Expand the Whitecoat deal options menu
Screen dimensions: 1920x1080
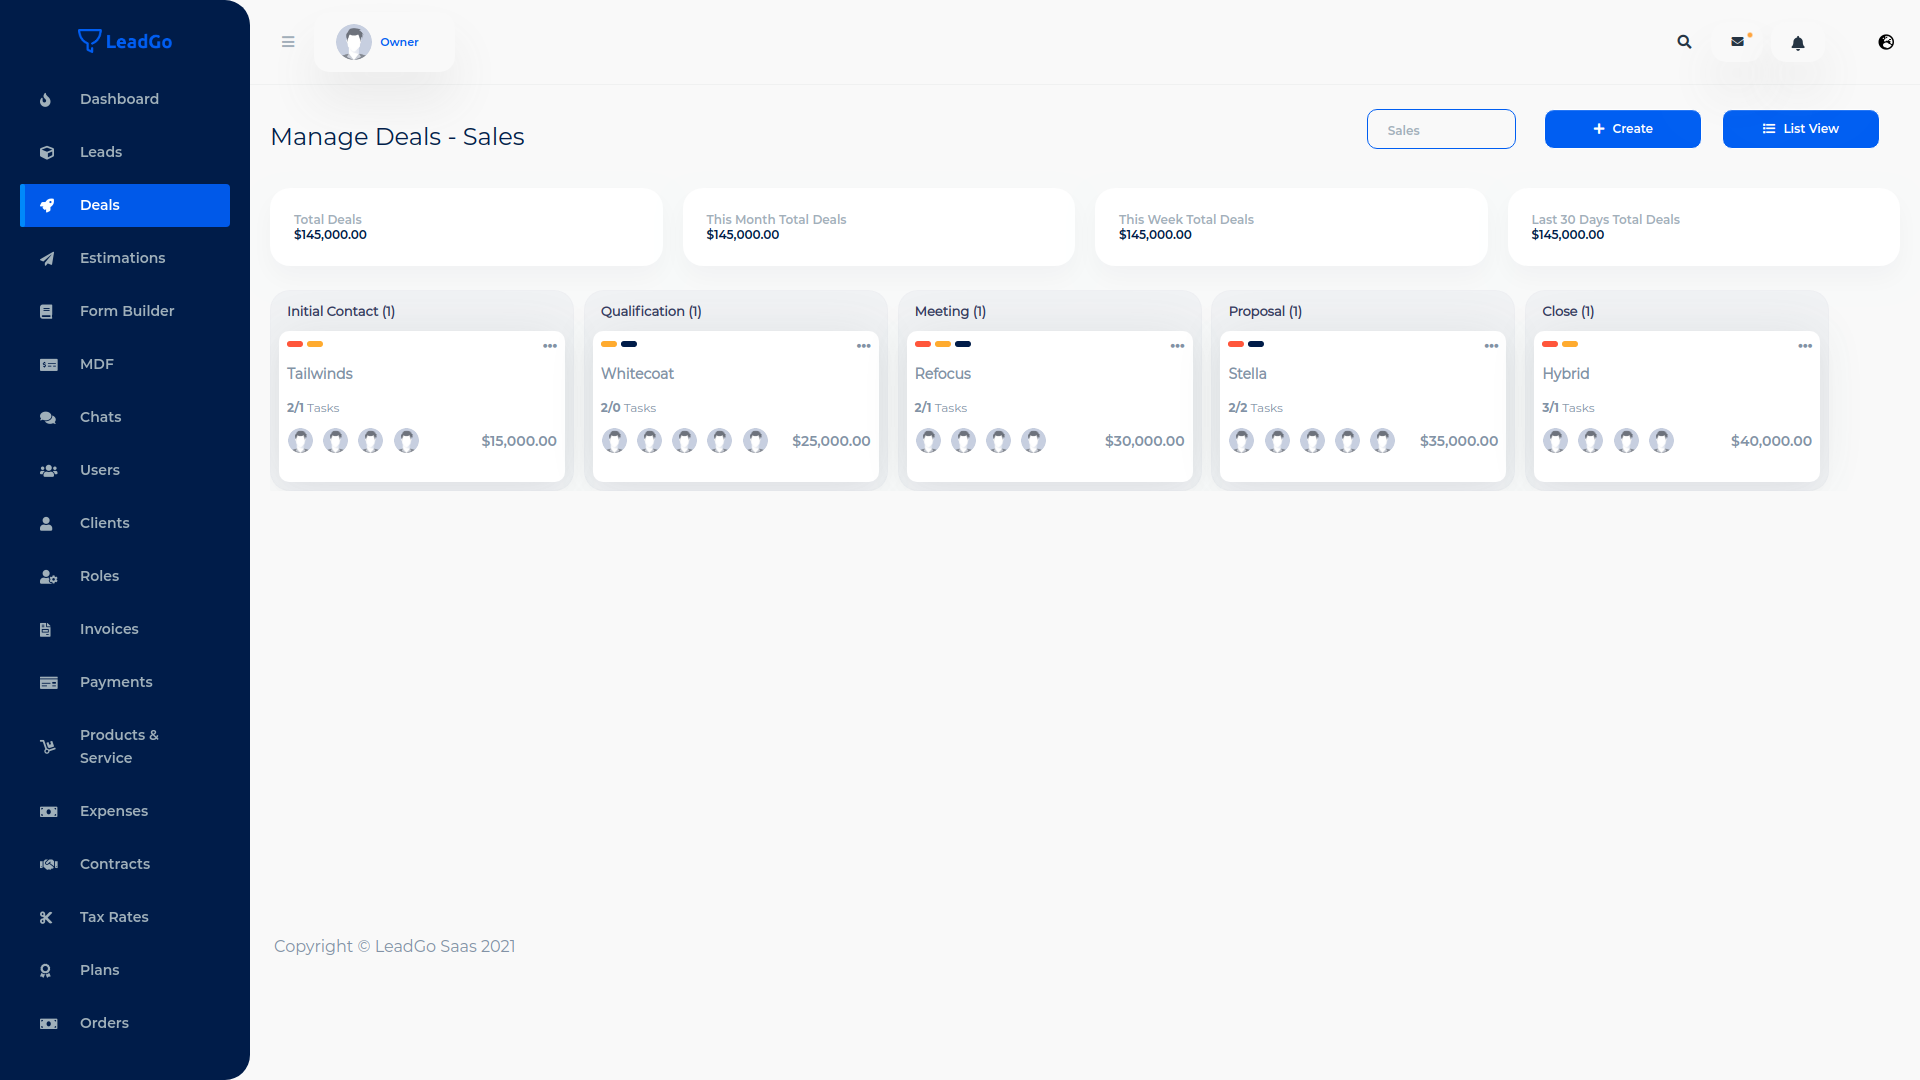click(x=862, y=345)
